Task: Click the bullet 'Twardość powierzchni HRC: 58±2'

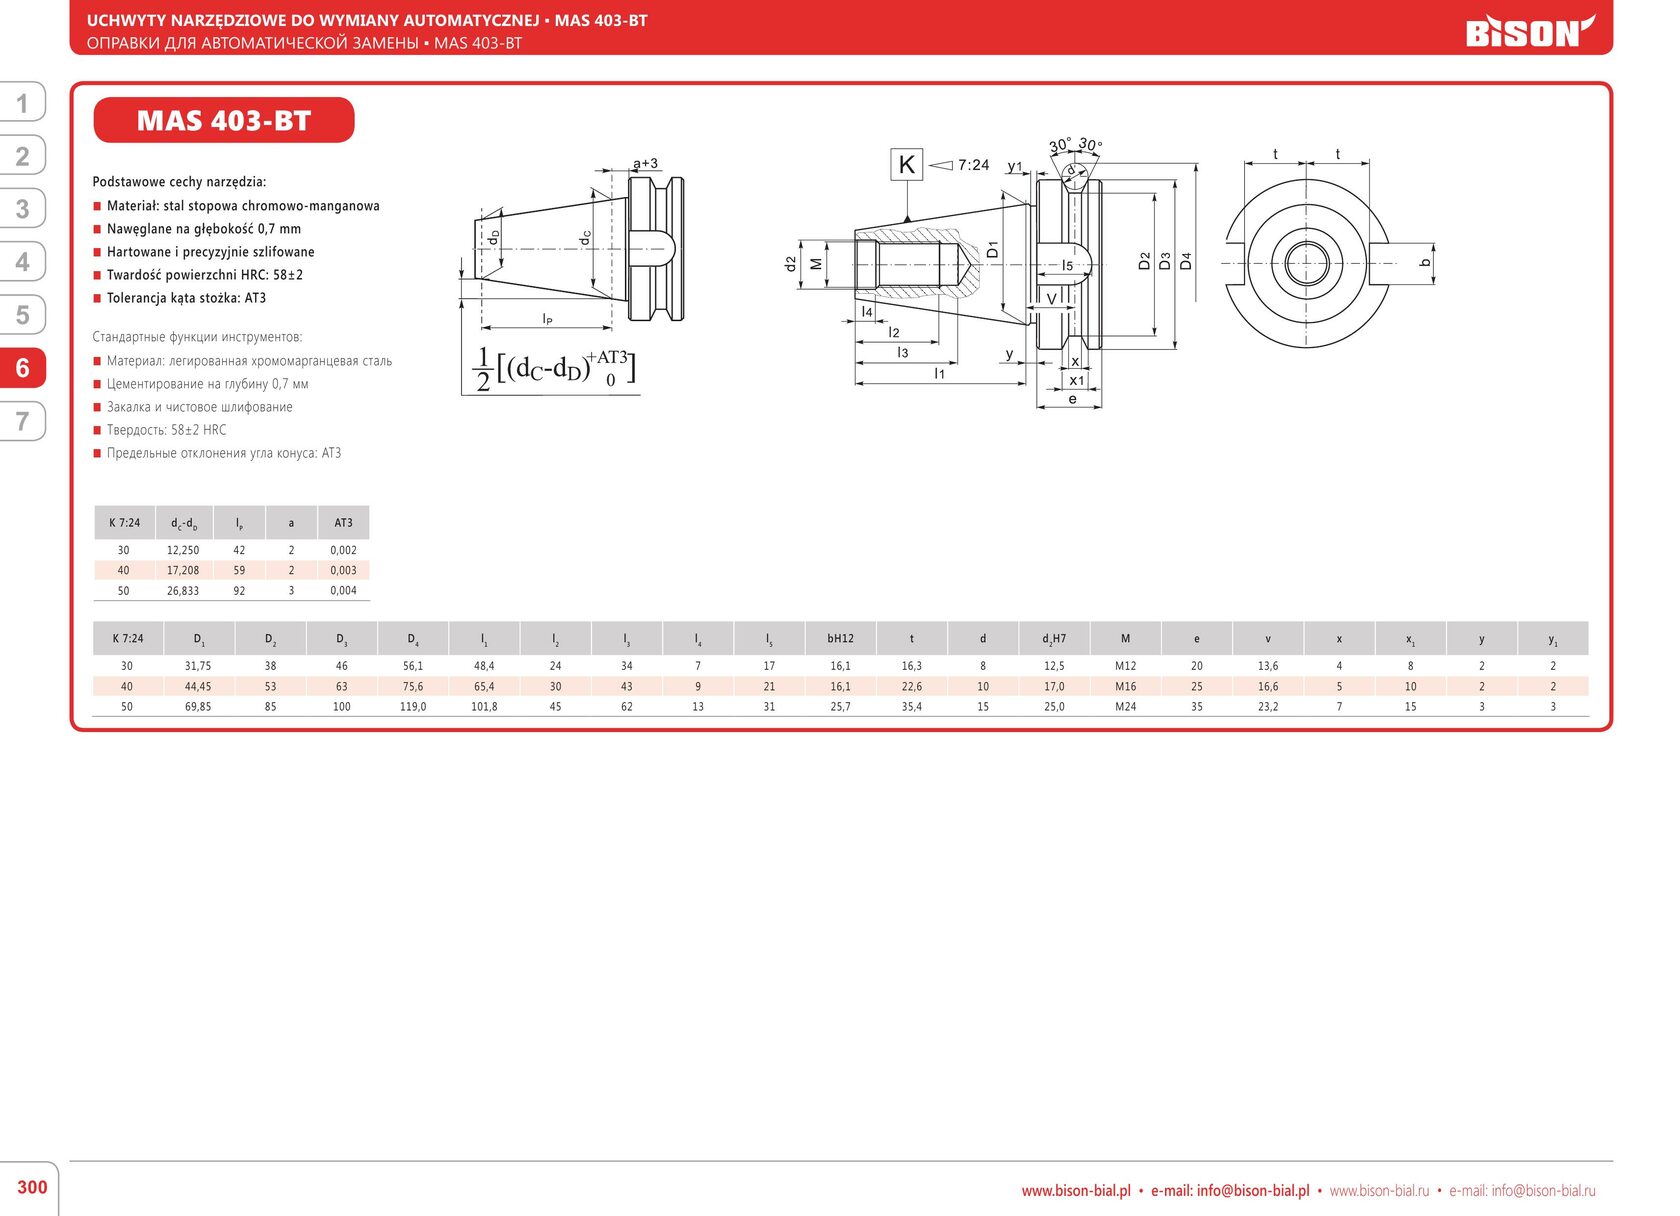Action: (x=205, y=275)
